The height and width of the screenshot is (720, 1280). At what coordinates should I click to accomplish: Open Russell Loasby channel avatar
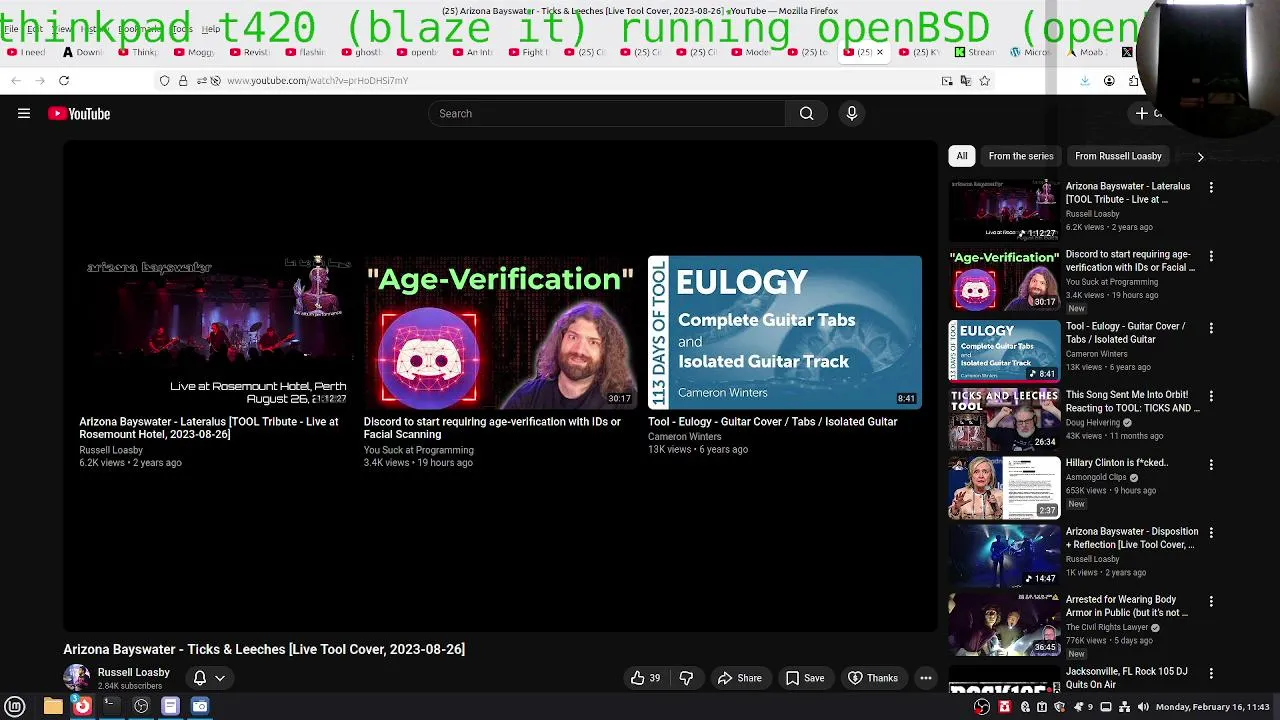point(76,678)
